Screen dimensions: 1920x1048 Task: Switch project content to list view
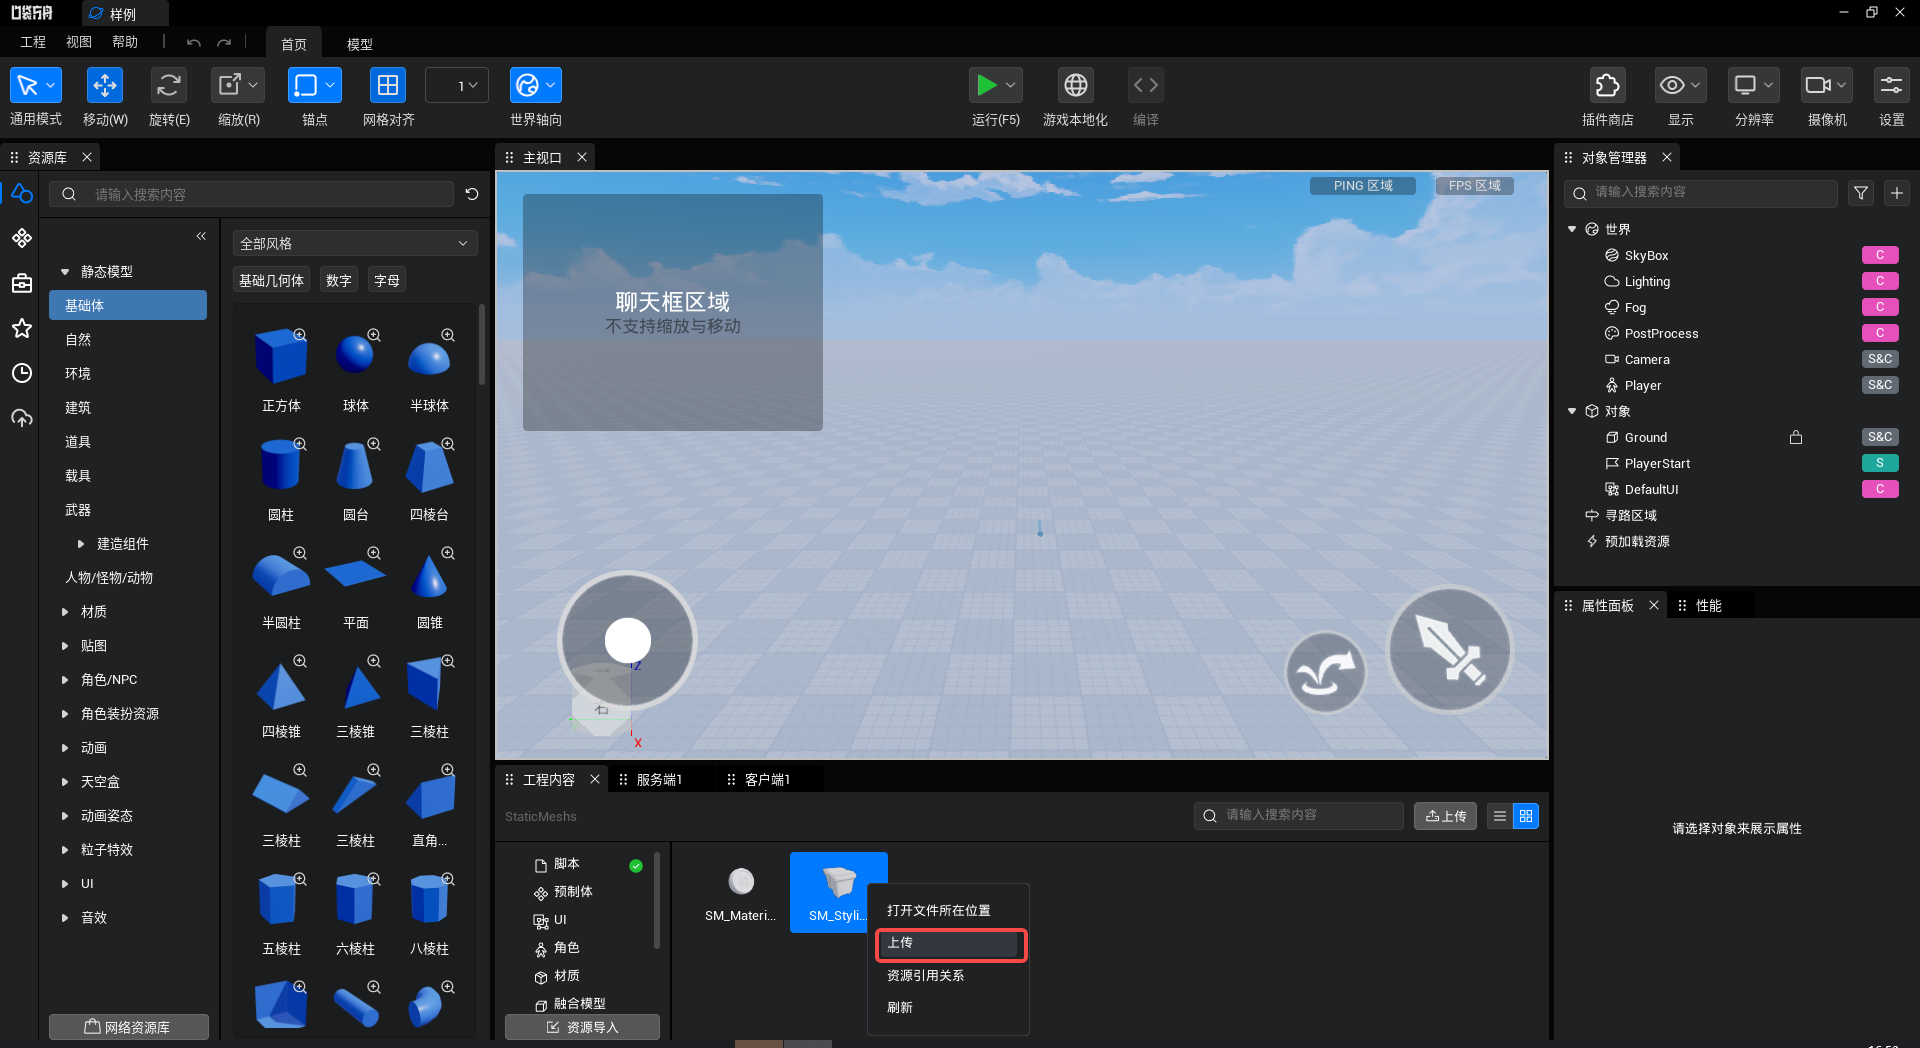tap(1499, 816)
